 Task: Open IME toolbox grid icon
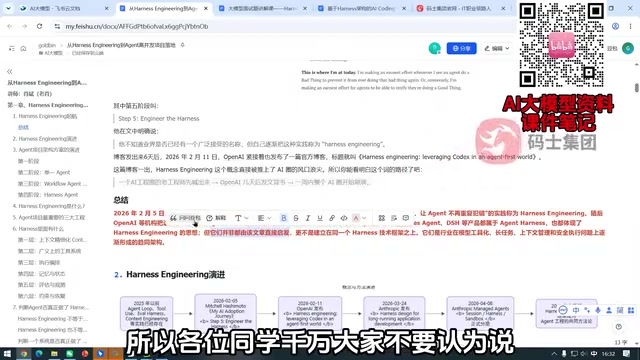tap(631, 311)
